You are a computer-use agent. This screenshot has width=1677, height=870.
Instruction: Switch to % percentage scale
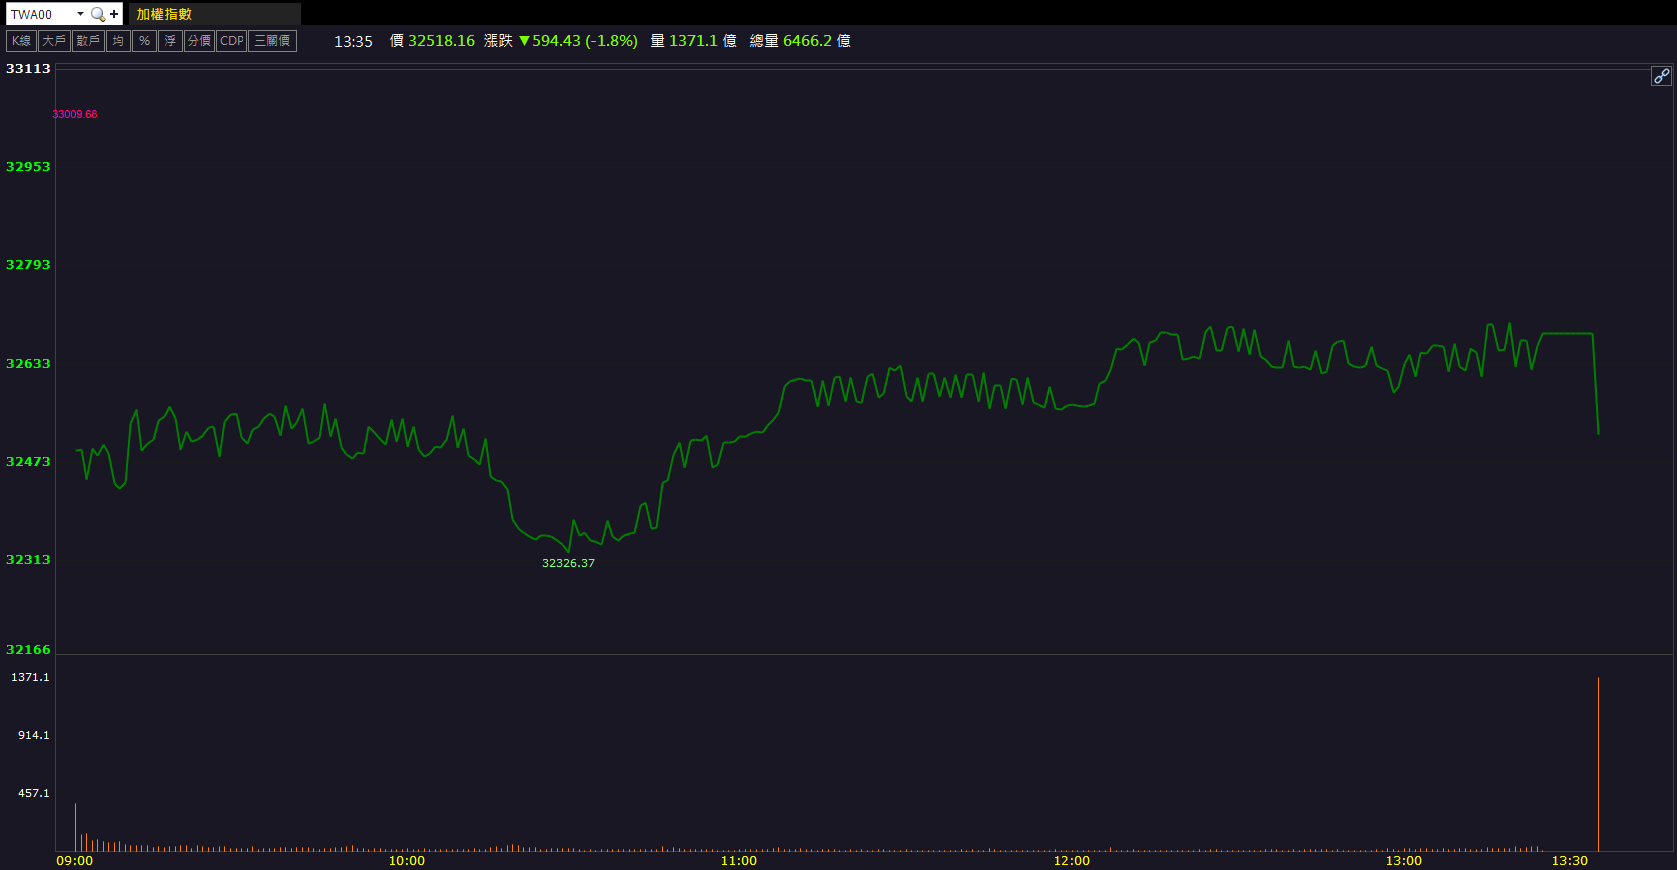click(144, 41)
